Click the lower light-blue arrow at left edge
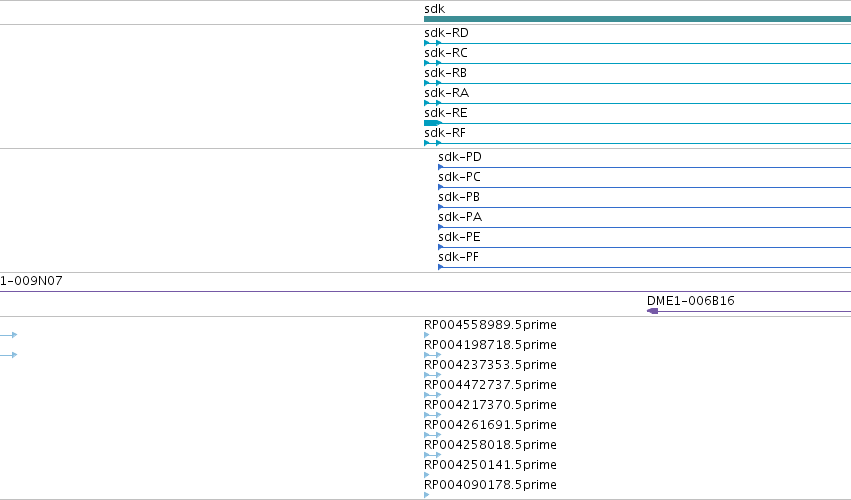 click(x=9, y=355)
